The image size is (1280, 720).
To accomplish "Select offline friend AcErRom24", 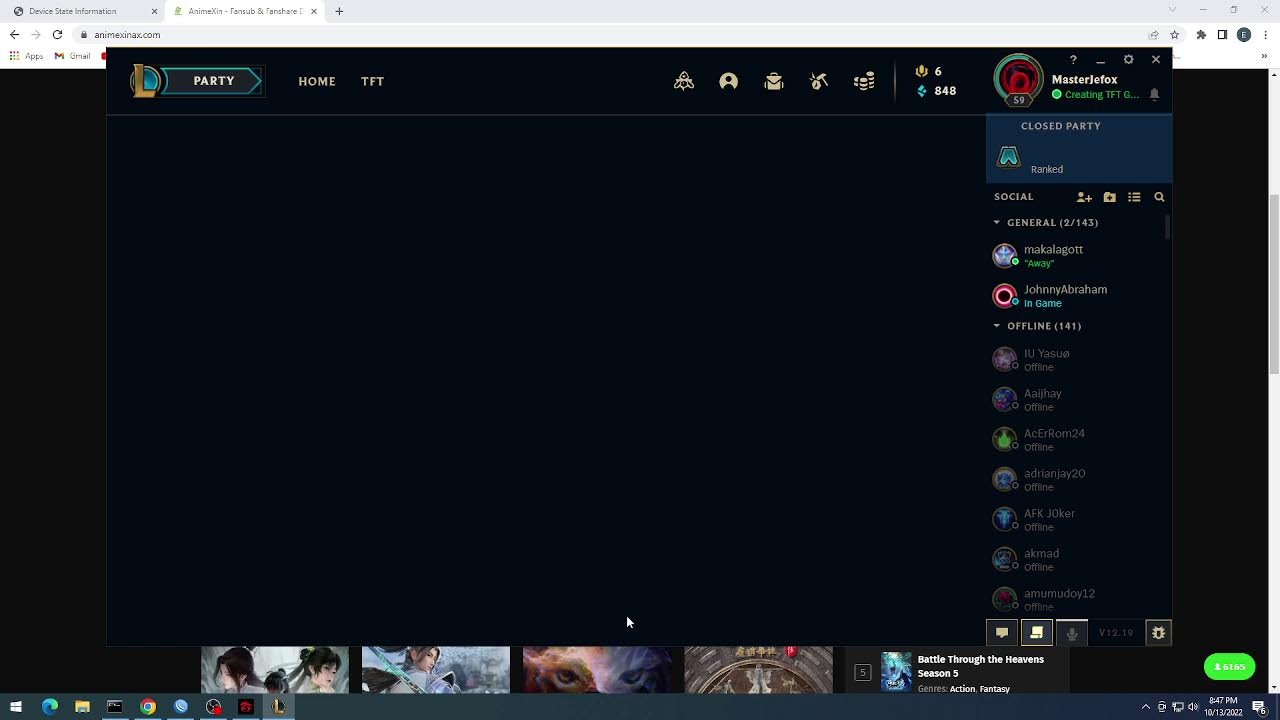I will (1076, 440).
